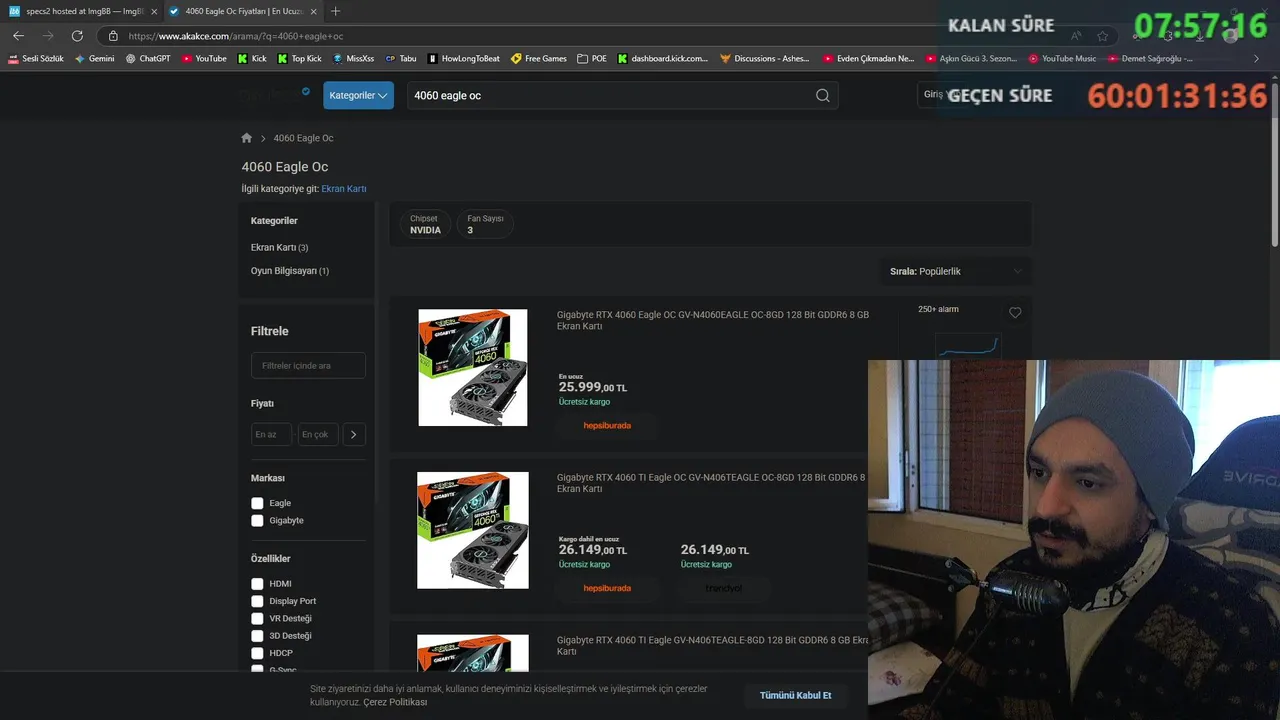Click the hepsiburada offer under 25.999,00 TL
Viewport: 1280px width, 720px height.
pyautogui.click(x=607, y=425)
